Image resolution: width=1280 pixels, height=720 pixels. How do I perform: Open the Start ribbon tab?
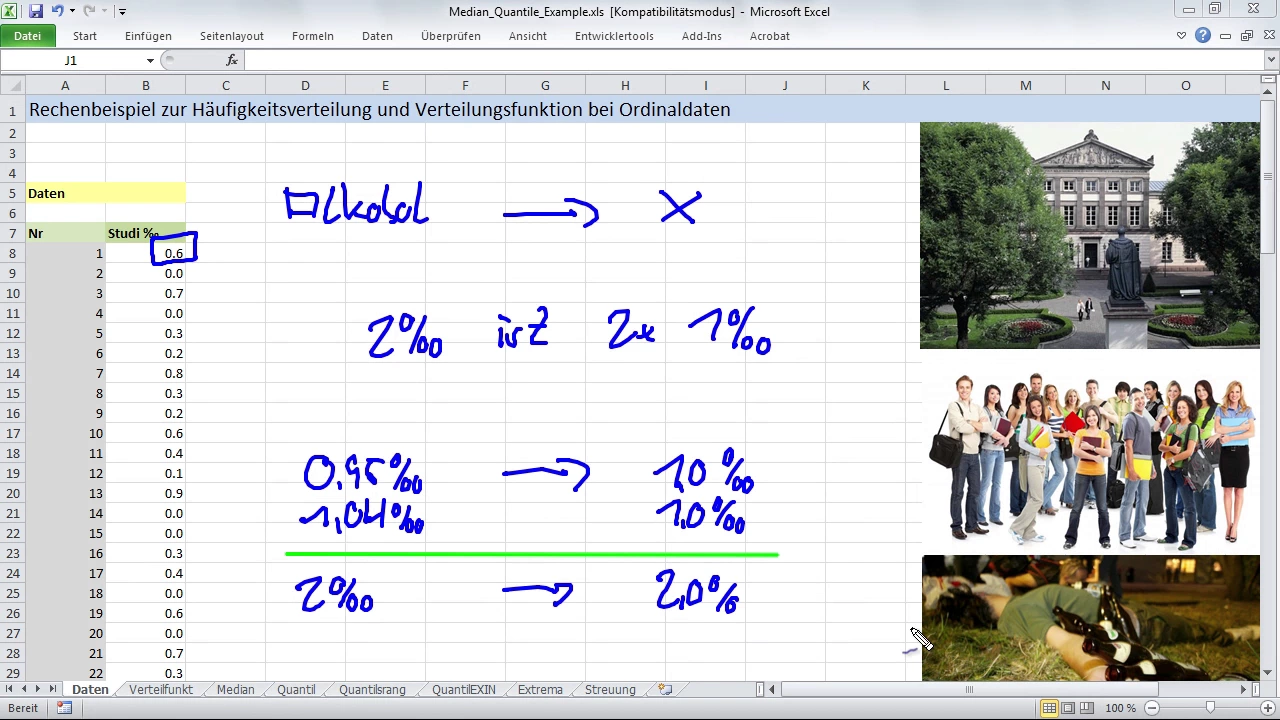(x=85, y=36)
